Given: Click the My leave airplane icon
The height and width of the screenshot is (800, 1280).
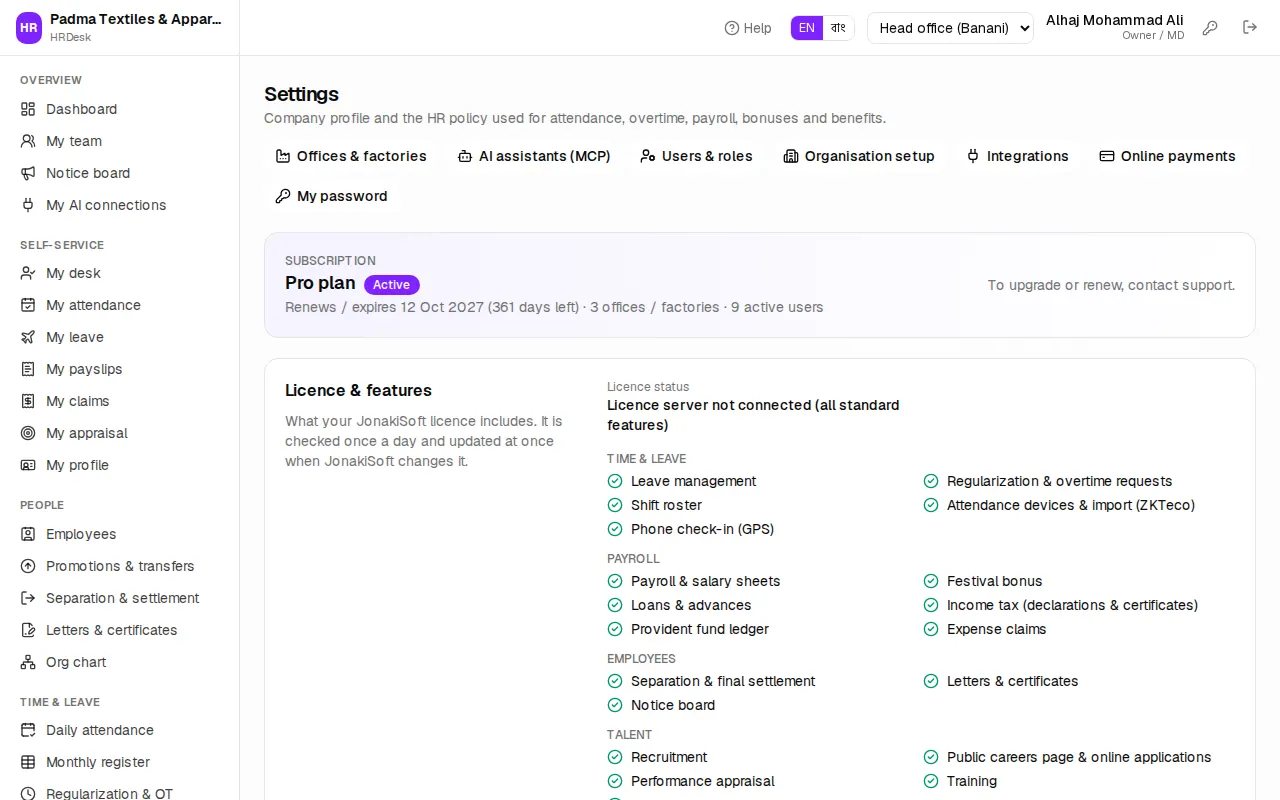Looking at the screenshot, I should pyautogui.click(x=28, y=337).
